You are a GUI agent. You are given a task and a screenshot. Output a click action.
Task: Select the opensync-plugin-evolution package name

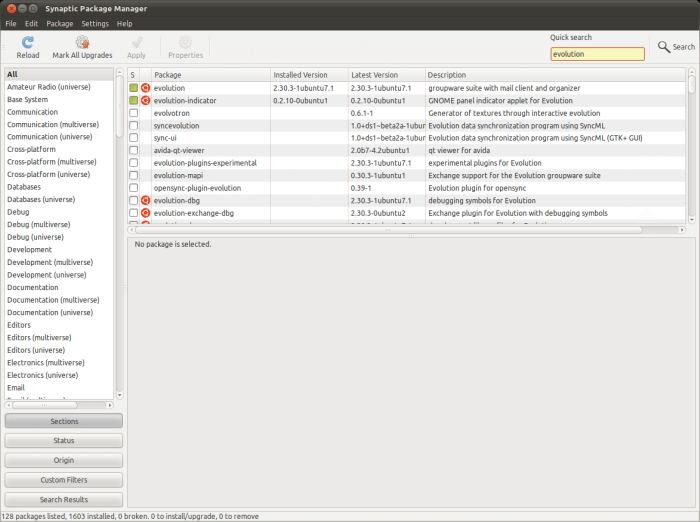coord(197,188)
